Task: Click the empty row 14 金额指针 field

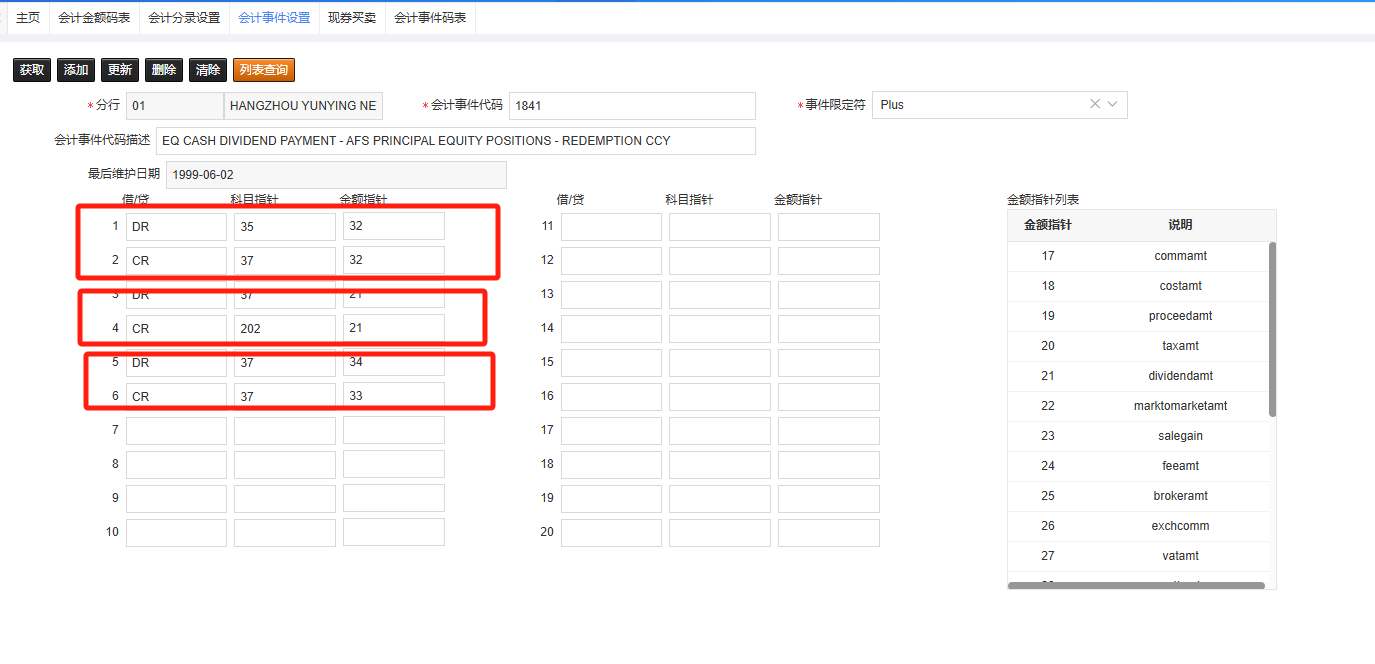Action: (829, 328)
